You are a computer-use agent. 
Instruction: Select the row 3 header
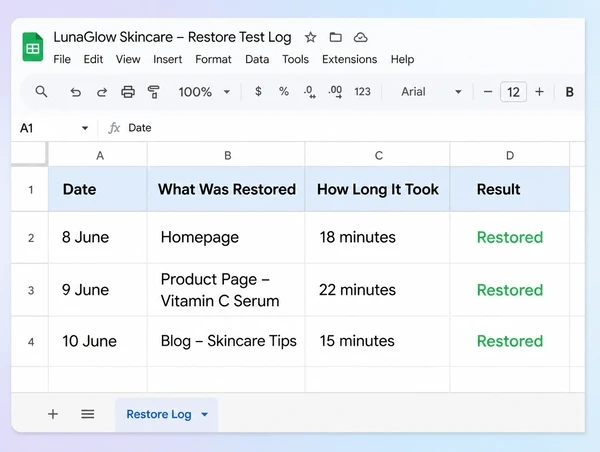[x=30, y=290]
